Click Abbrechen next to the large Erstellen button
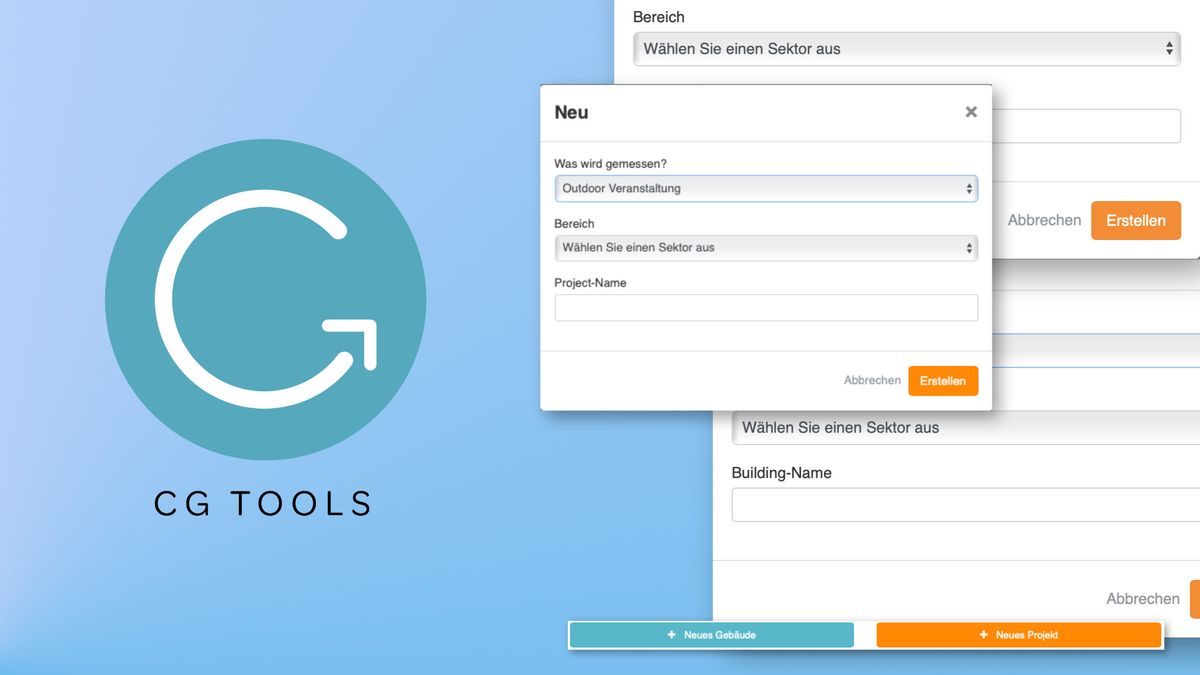 coord(1044,220)
